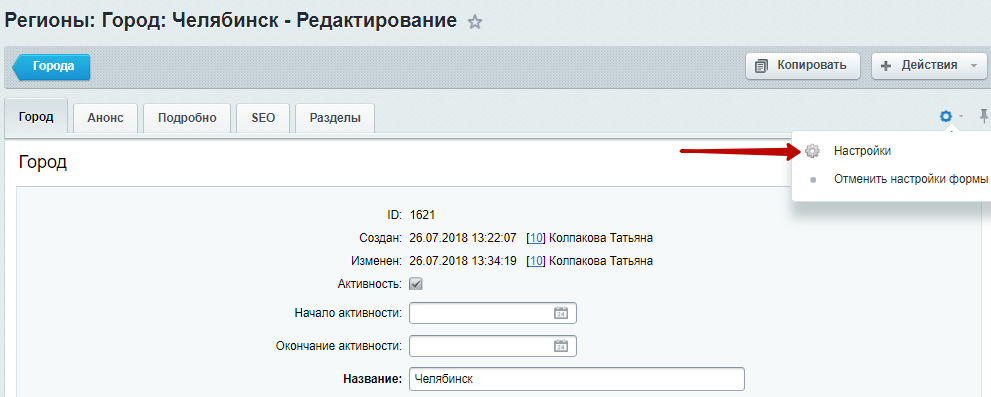Switch to the Анонс tab
This screenshot has height=397, width=991.
coord(105,118)
